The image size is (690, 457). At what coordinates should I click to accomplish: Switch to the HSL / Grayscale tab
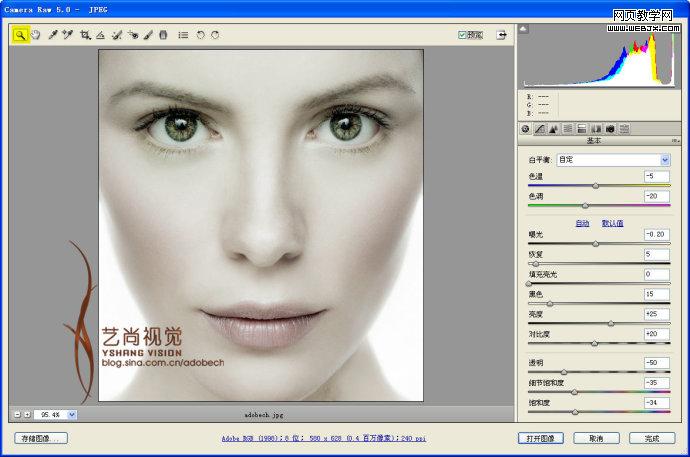coord(568,129)
